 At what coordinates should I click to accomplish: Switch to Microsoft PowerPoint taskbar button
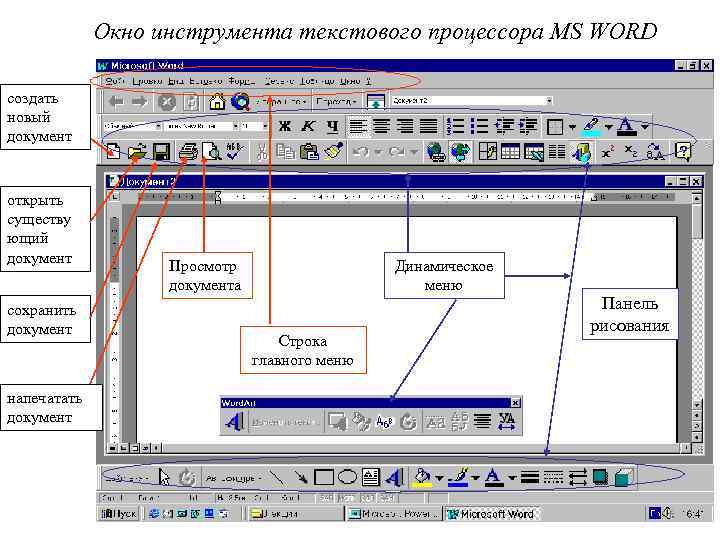393,514
